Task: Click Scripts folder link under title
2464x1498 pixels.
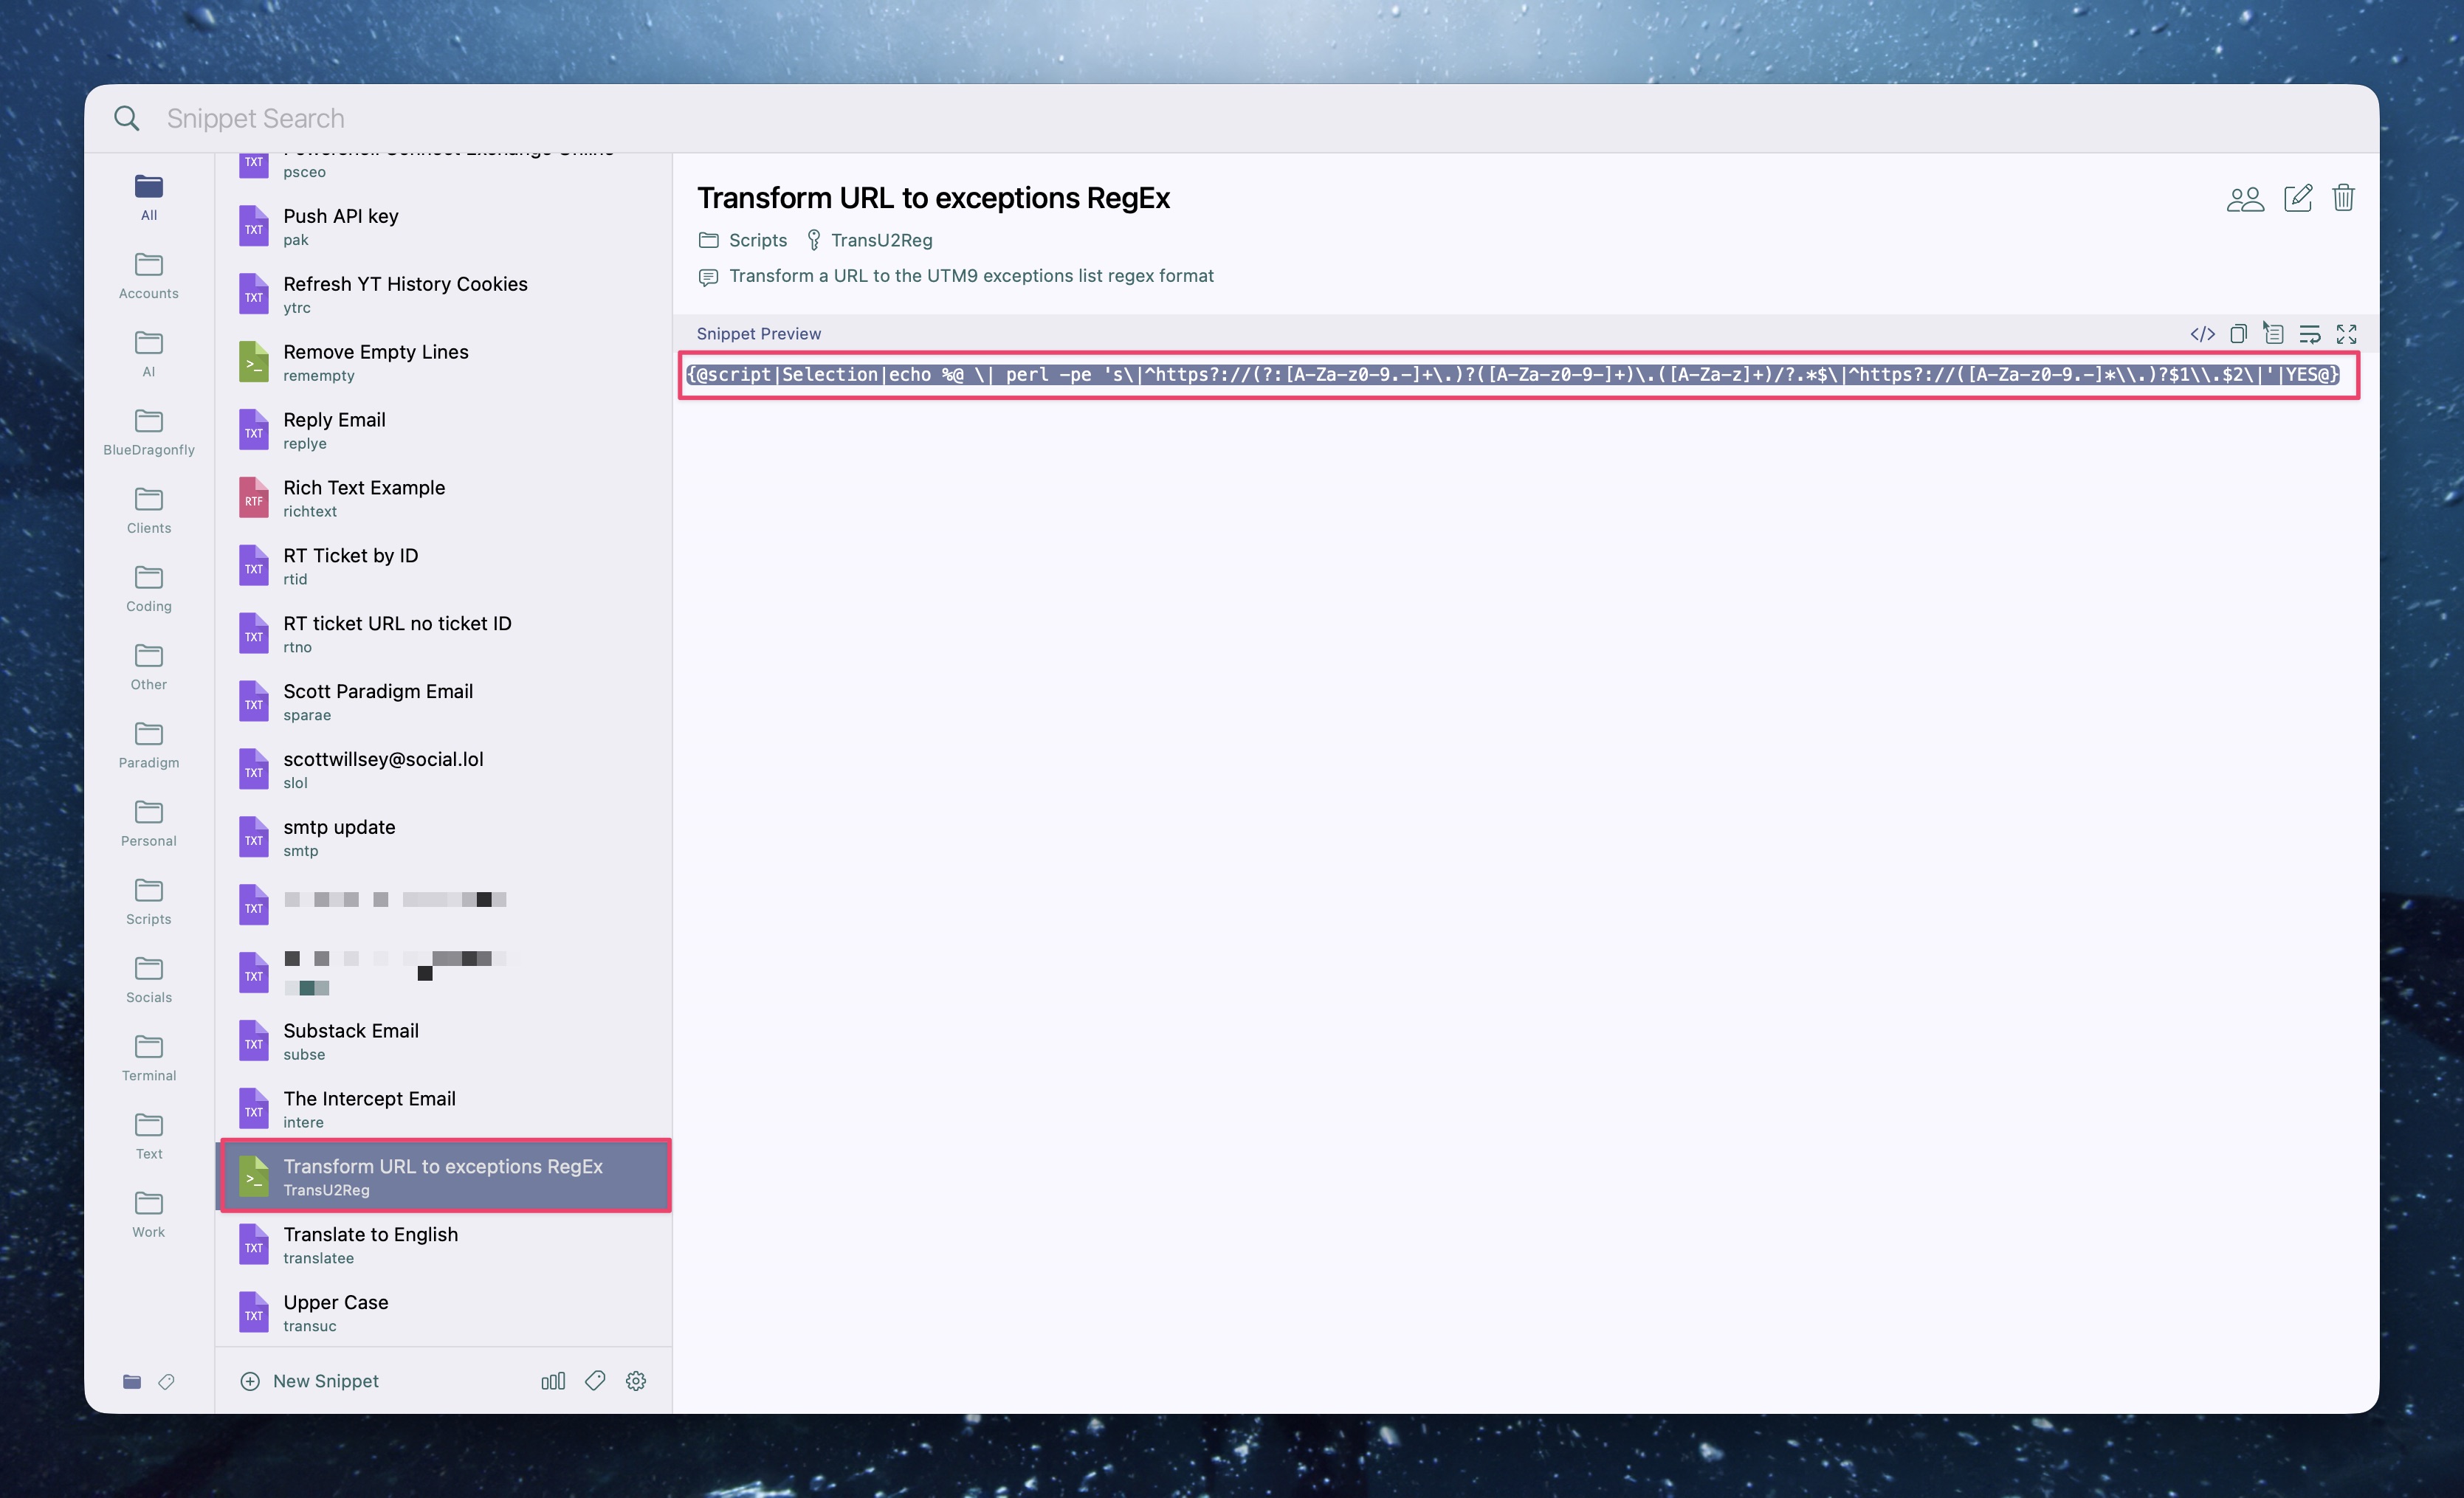Action: tap(757, 240)
